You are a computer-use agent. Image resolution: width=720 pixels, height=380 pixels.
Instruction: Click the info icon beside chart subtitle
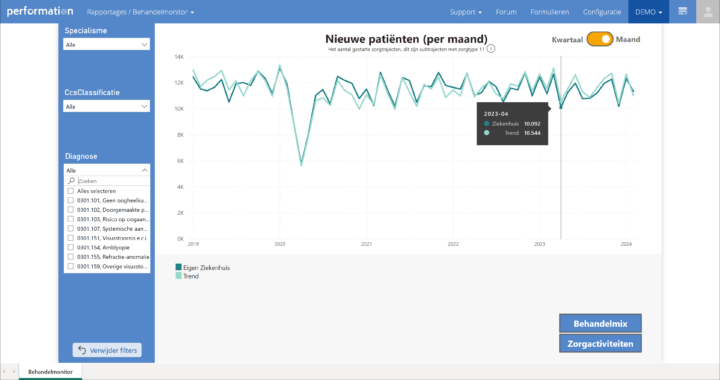[x=491, y=49]
